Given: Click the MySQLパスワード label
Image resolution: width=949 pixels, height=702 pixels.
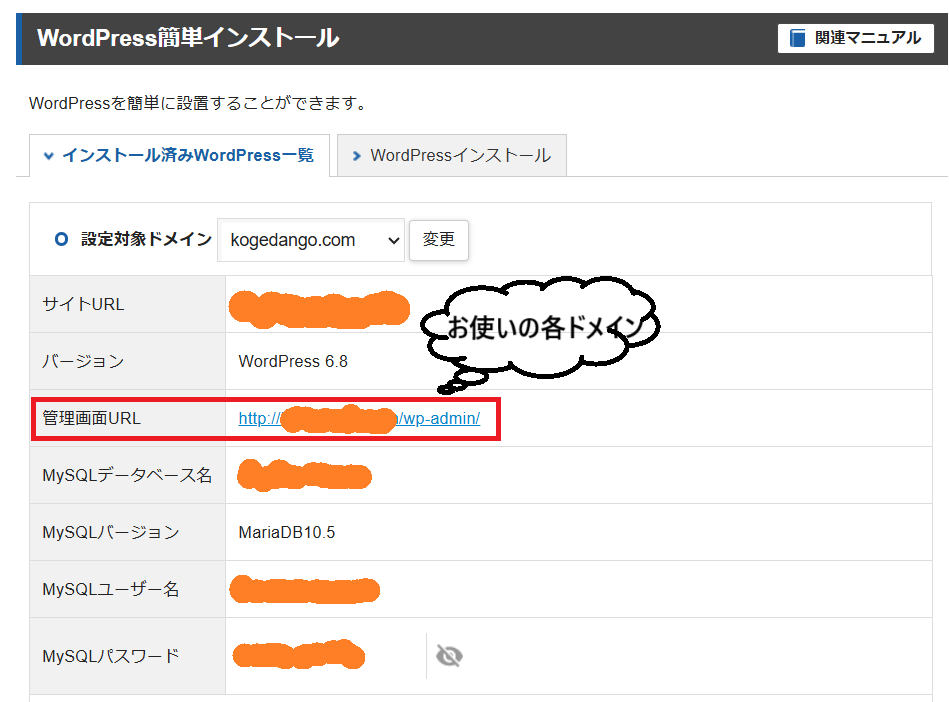Looking at the screenshot, I should [x=111, y=656].
